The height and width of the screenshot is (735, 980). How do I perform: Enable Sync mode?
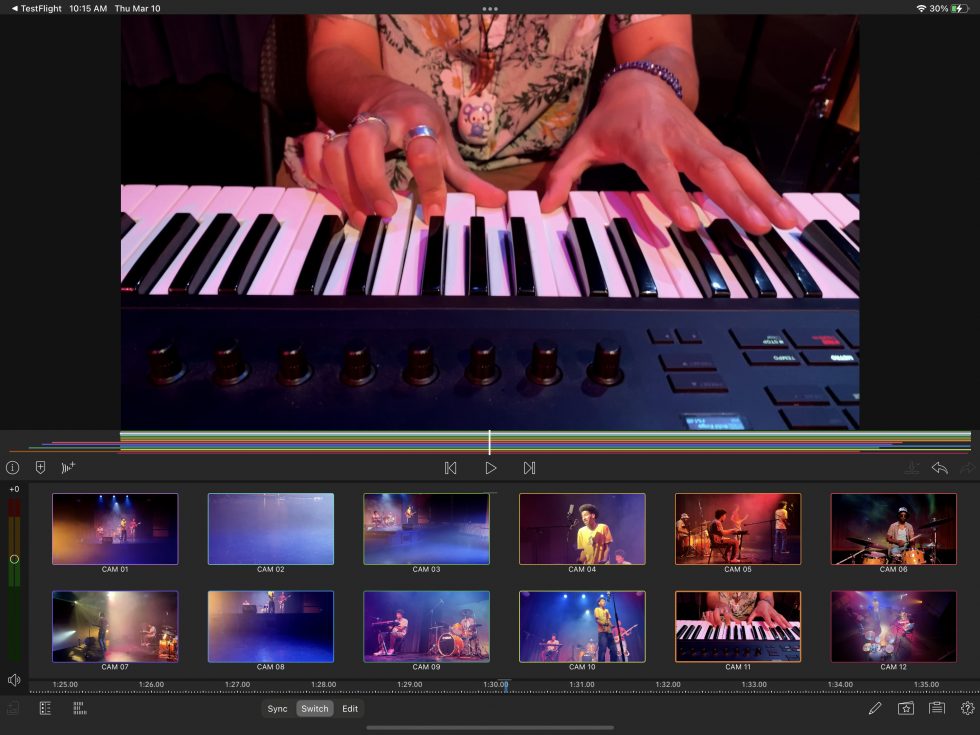277,708
